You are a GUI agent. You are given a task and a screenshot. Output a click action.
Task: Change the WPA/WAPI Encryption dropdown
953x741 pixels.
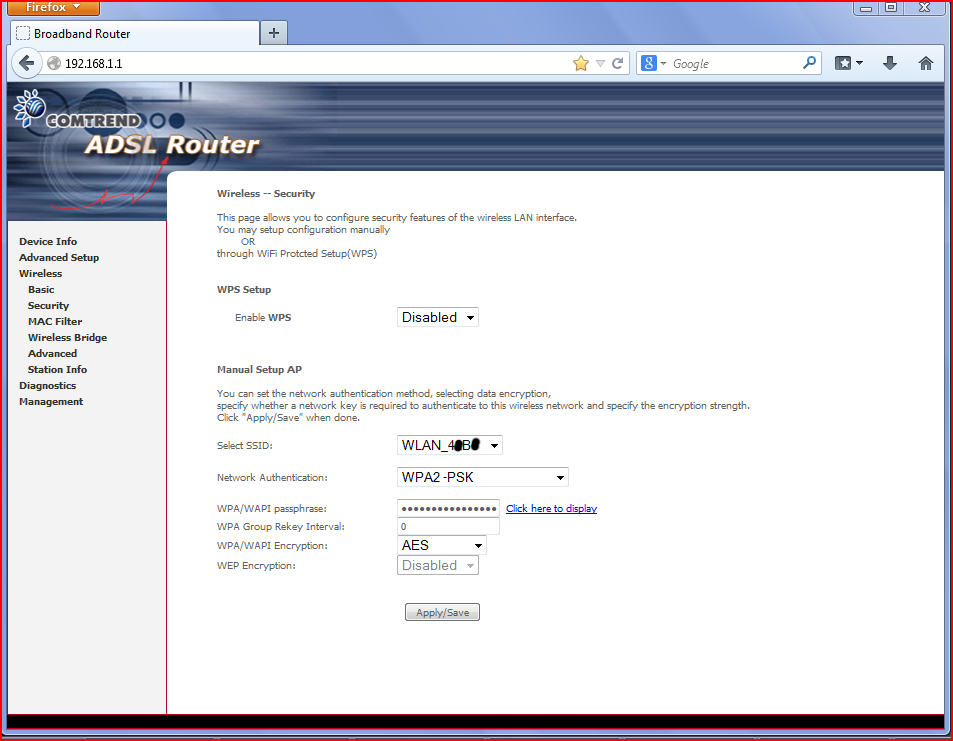(x=442, y=545)
